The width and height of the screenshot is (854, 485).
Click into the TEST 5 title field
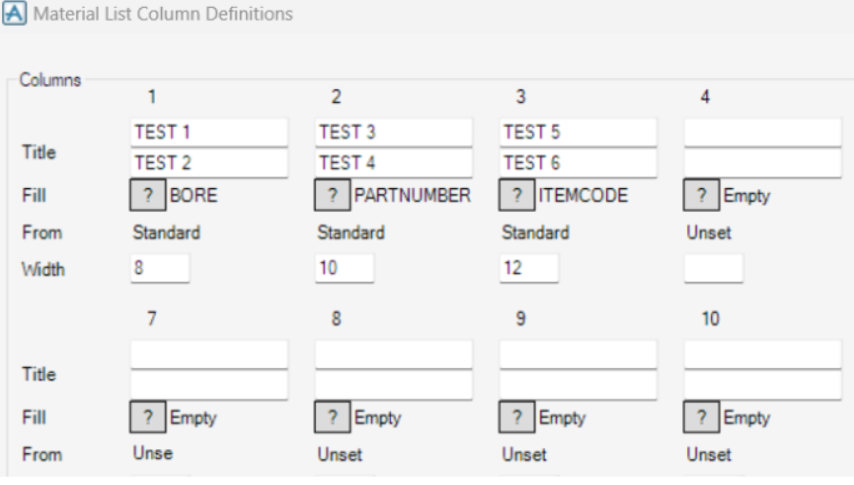[577, 132]
